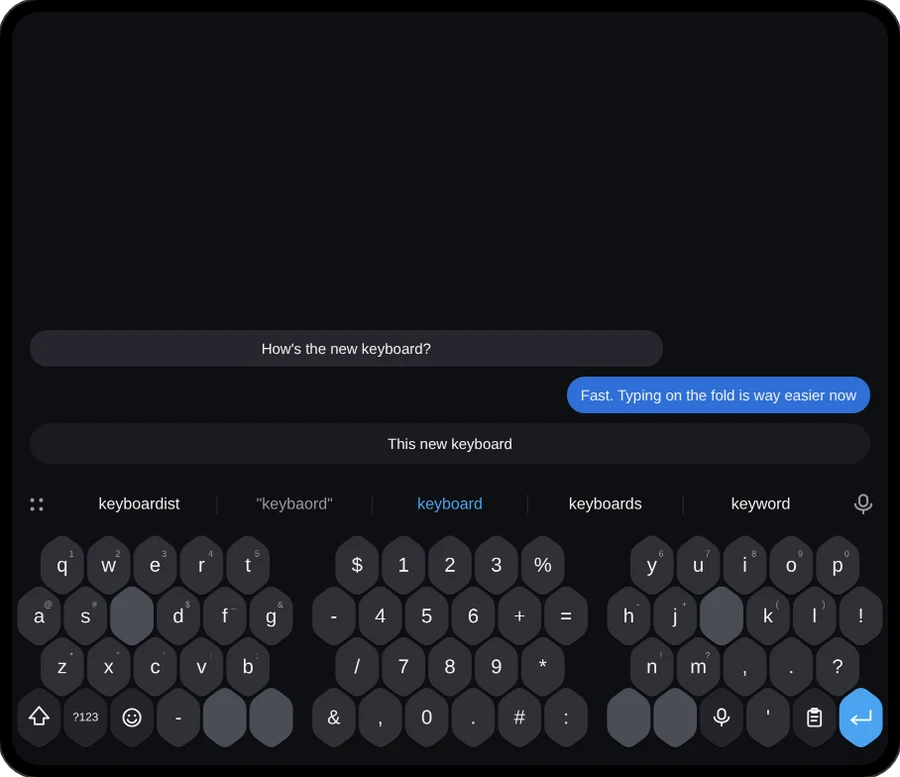The image size is (900, 777).
Task: Choose the "keyboardist" suggestion
Action: (139, 504)
